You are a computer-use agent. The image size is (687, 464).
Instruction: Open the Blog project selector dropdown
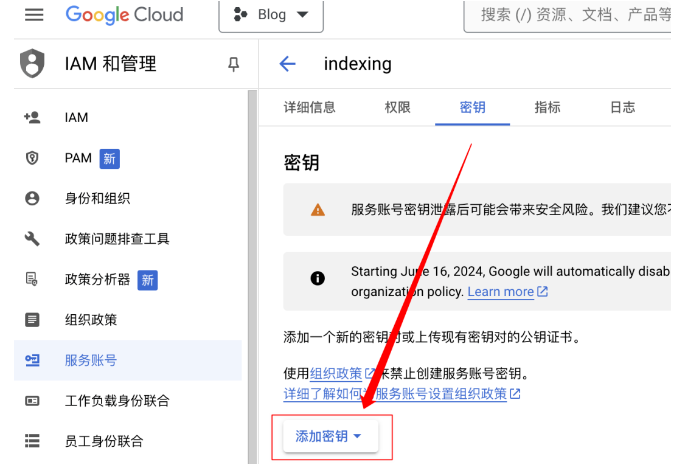point(270,15)
